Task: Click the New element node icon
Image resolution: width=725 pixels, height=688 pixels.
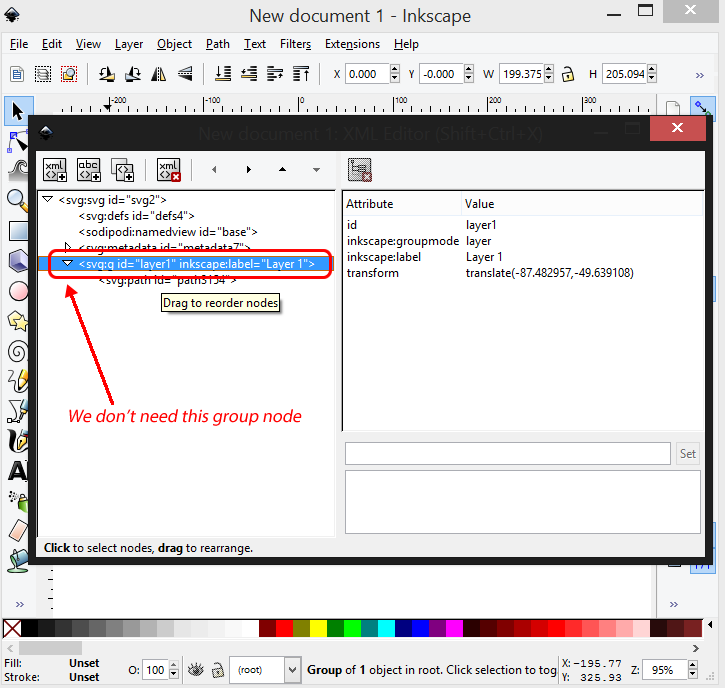Action: click(x=55, y=170)
